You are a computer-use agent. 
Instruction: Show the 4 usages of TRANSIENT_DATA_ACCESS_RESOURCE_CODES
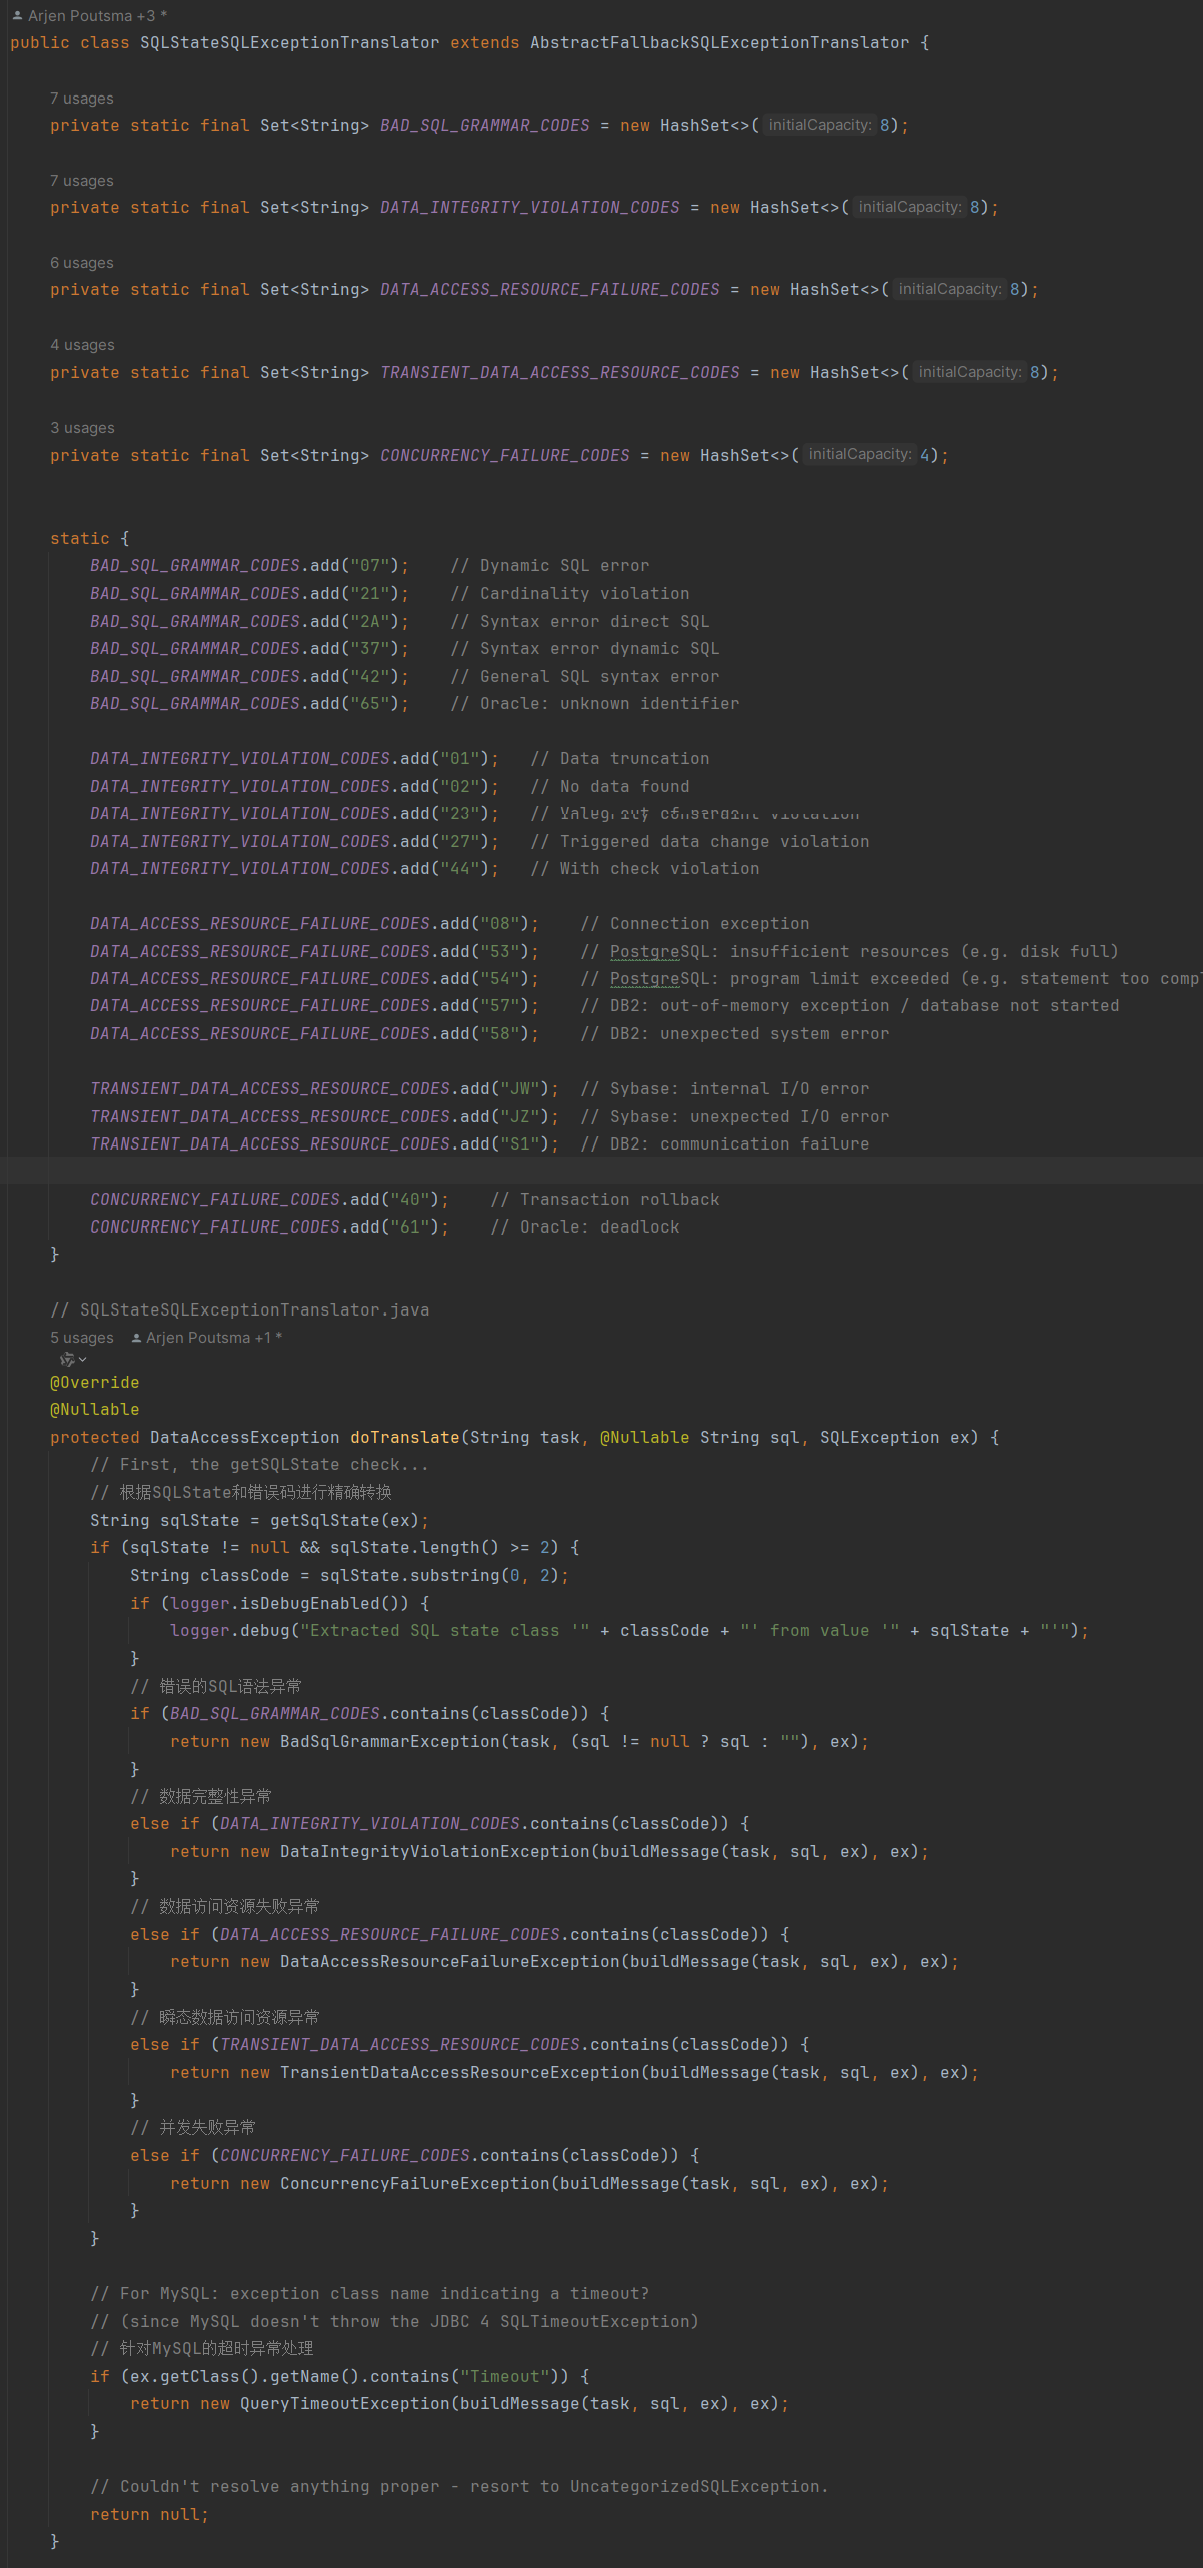point(82,345)
